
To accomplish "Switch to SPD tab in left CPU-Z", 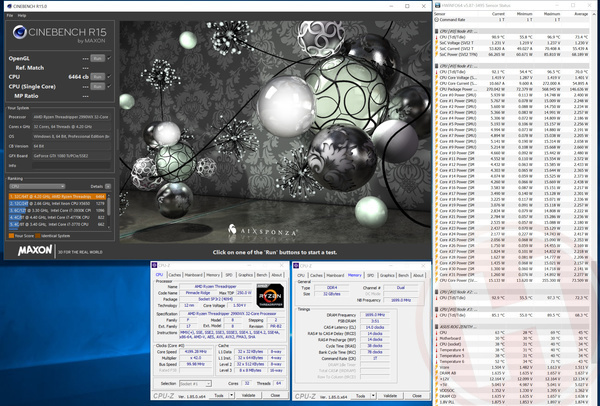I will tap(229, 275).
